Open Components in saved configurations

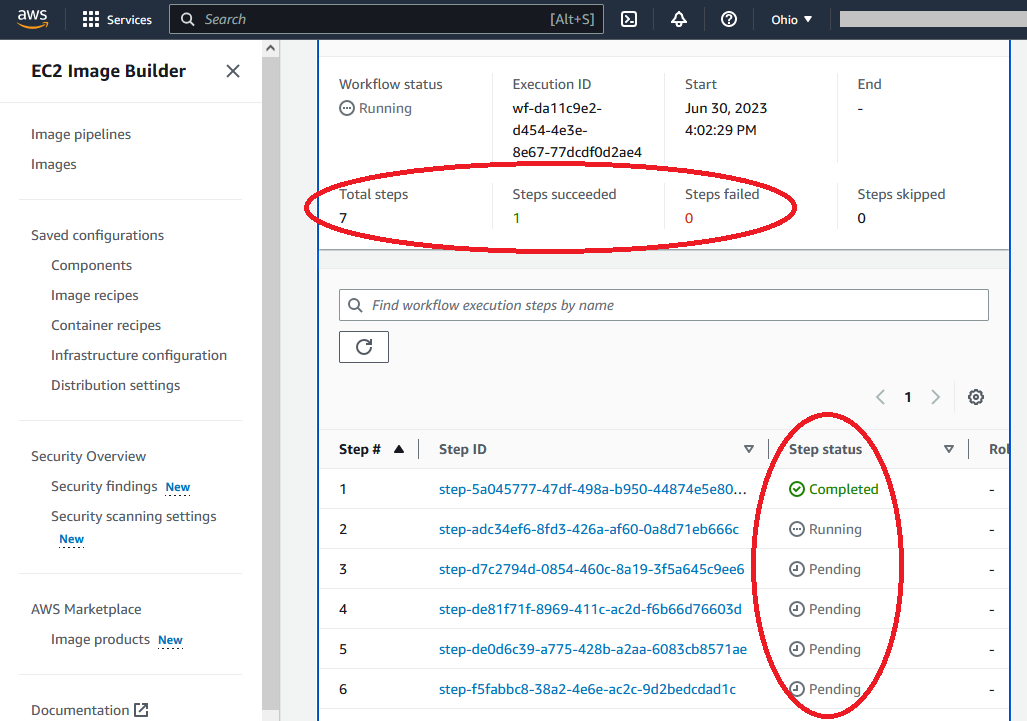coord(92,265)
